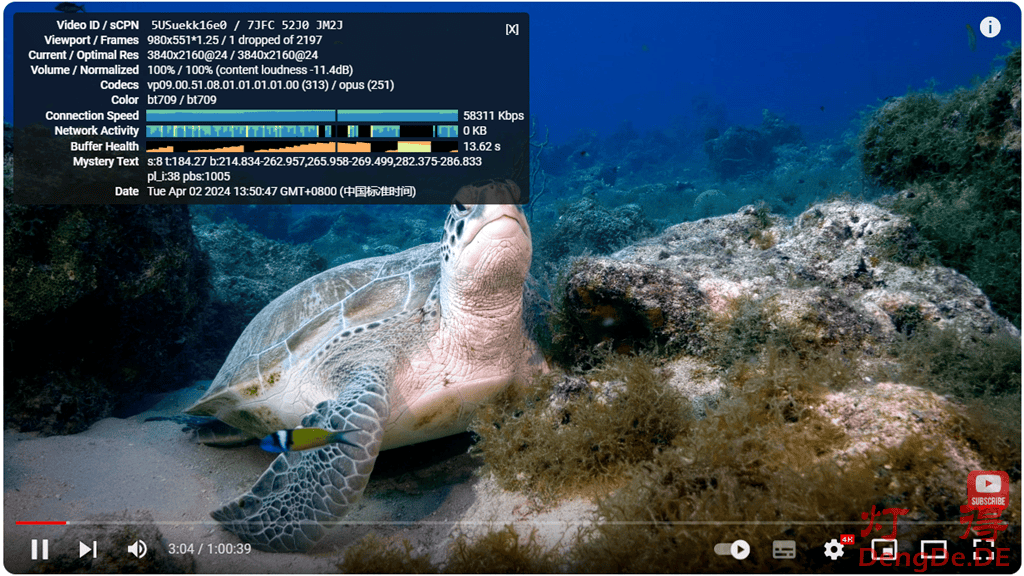
Task: Enable theater mode view
Action: point(933,549)
